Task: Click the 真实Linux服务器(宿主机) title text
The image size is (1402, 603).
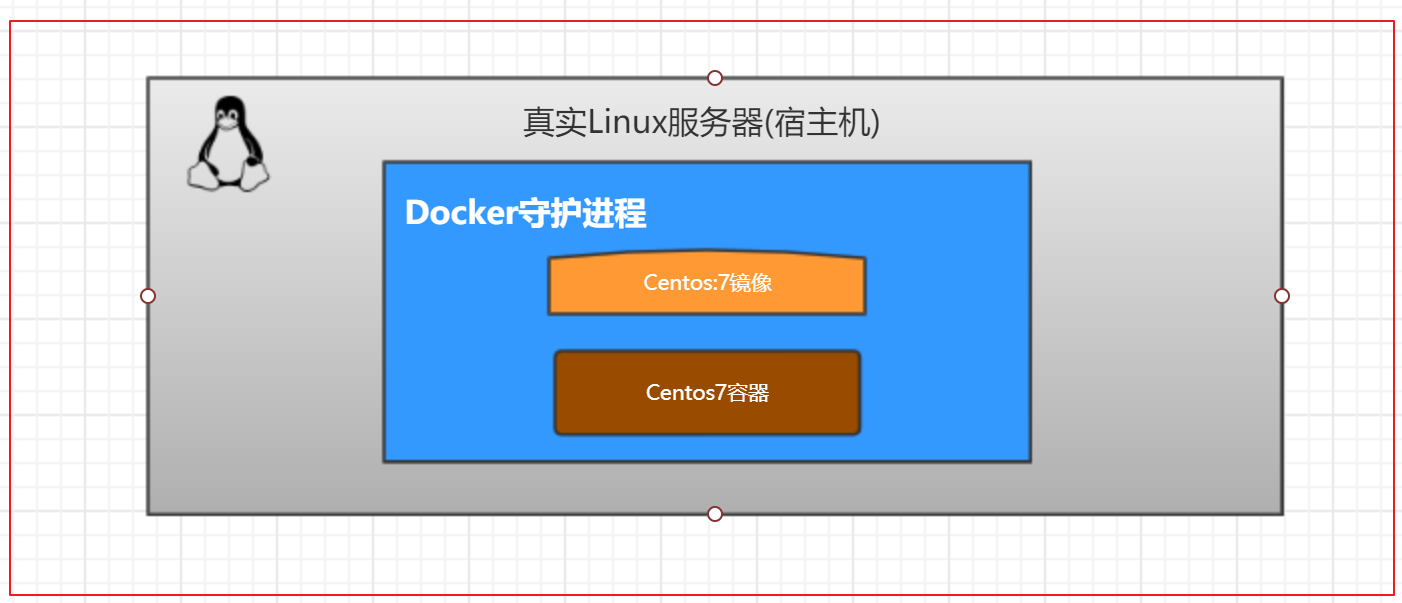Action: click(701, 123)
